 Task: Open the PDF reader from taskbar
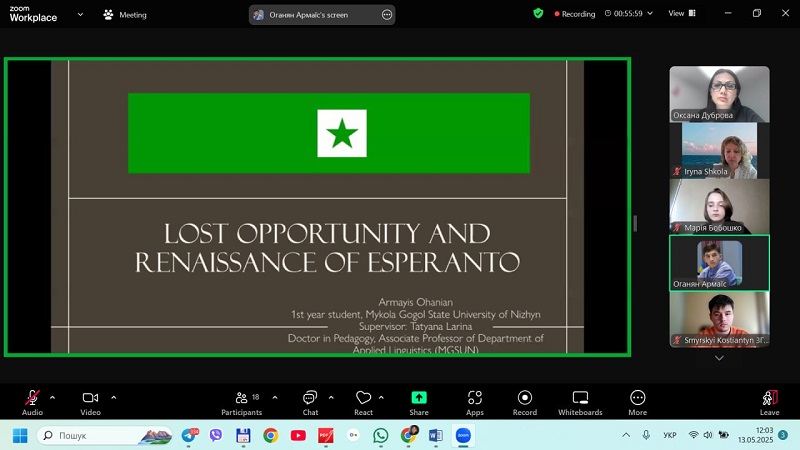click(326, 435)
